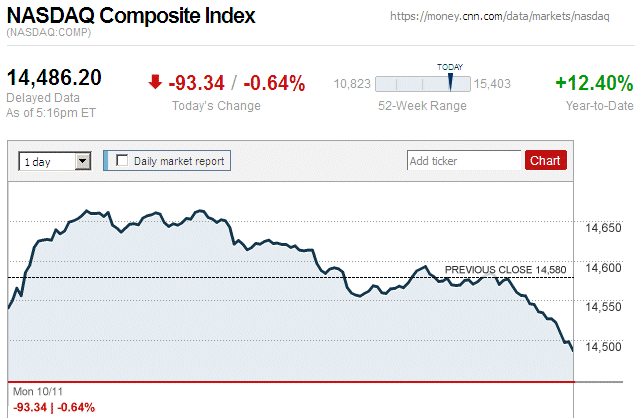The width and height of the screenshot is (640, 420).
Task: Click the TODAY marker on 52-week range
Action: pyautogui.click(x=450, y=80)
